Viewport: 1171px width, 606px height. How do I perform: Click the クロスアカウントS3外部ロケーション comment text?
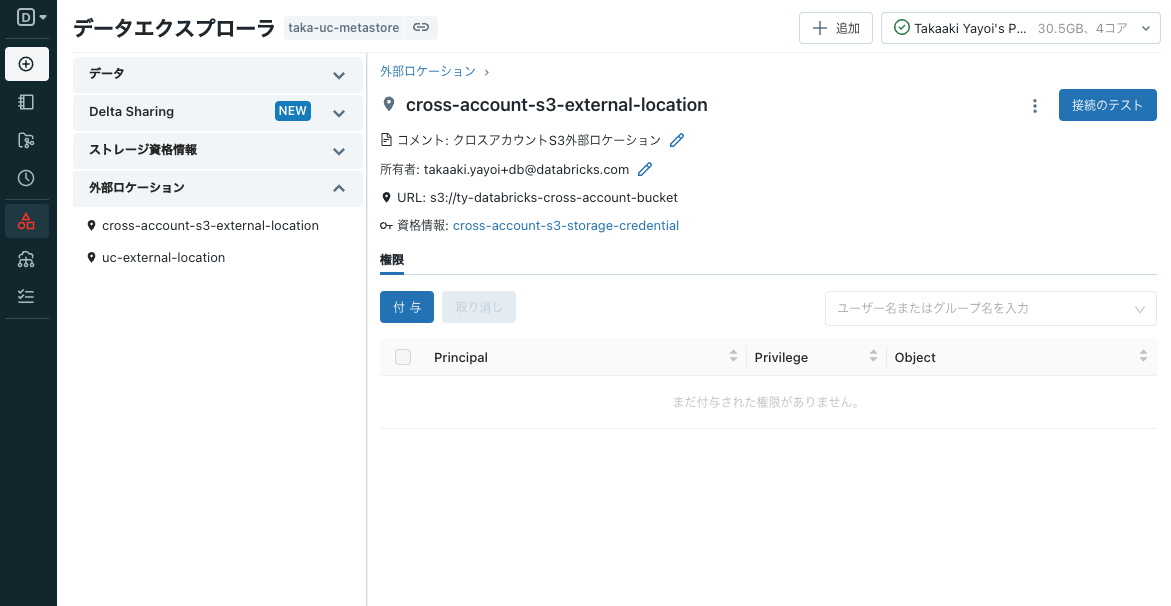click(557, 140)
